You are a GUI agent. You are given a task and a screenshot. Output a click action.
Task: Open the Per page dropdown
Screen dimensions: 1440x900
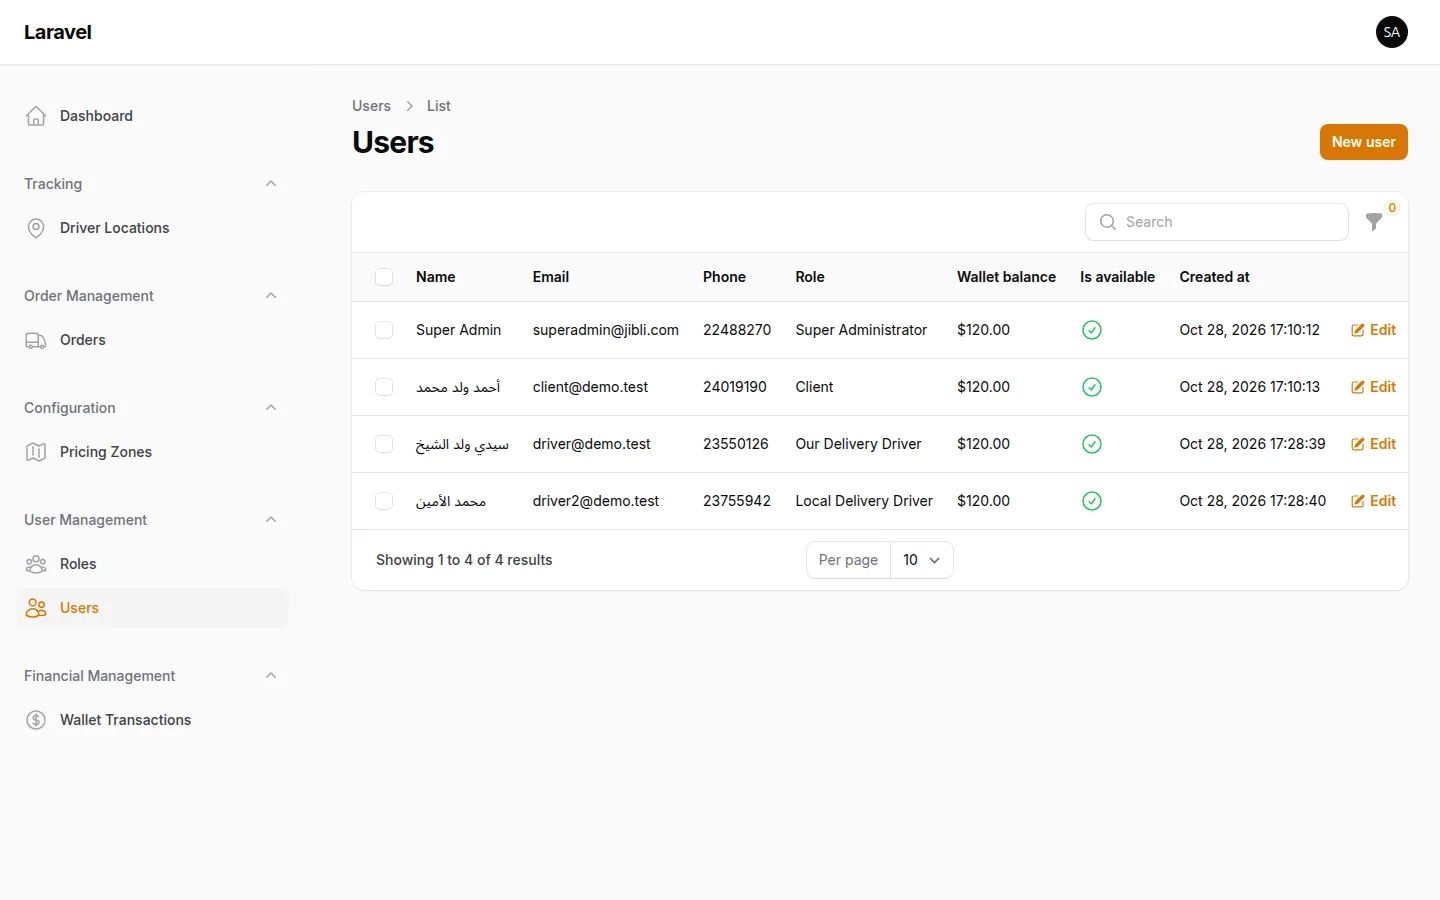921,560
